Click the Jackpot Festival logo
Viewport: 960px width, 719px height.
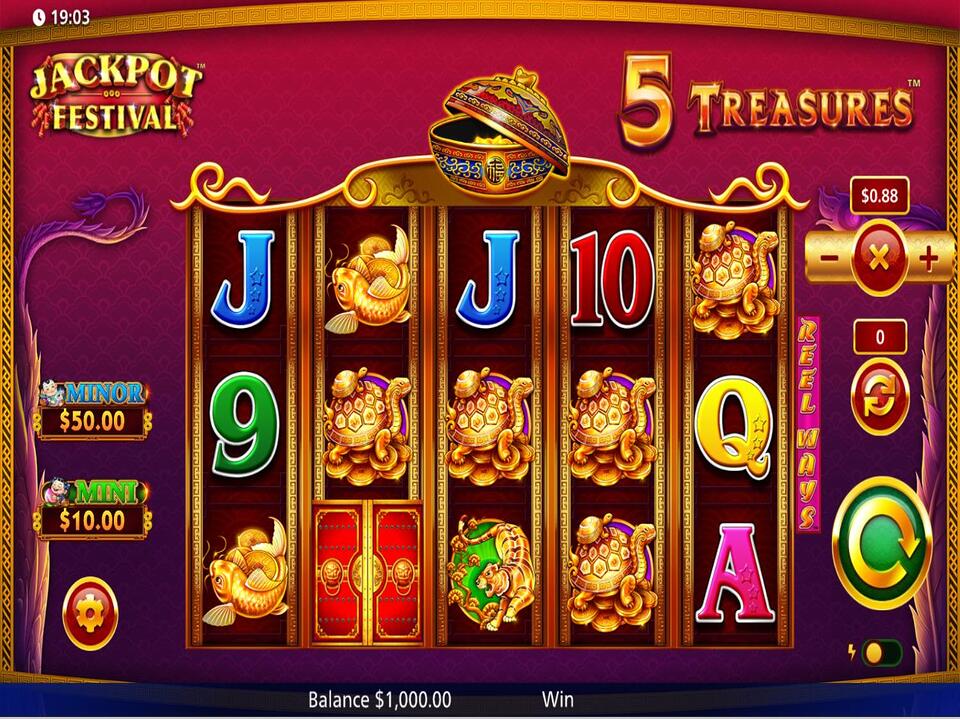pyautogui.click(x=115, y=94)
